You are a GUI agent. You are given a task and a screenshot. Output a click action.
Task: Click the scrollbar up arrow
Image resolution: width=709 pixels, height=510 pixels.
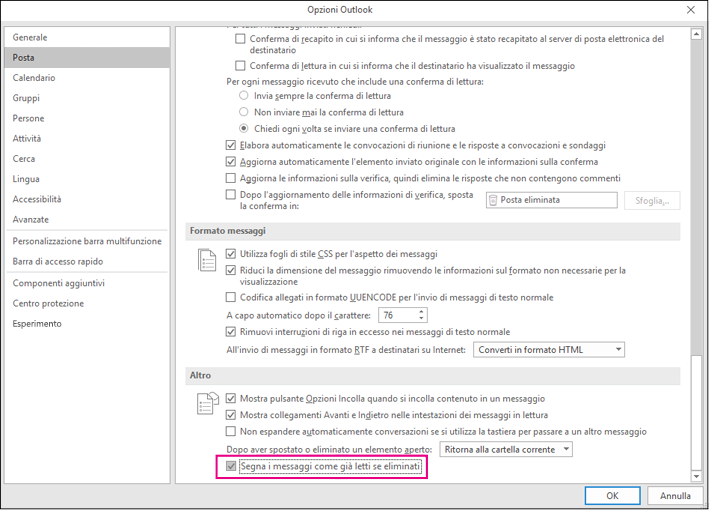point(696,34)
